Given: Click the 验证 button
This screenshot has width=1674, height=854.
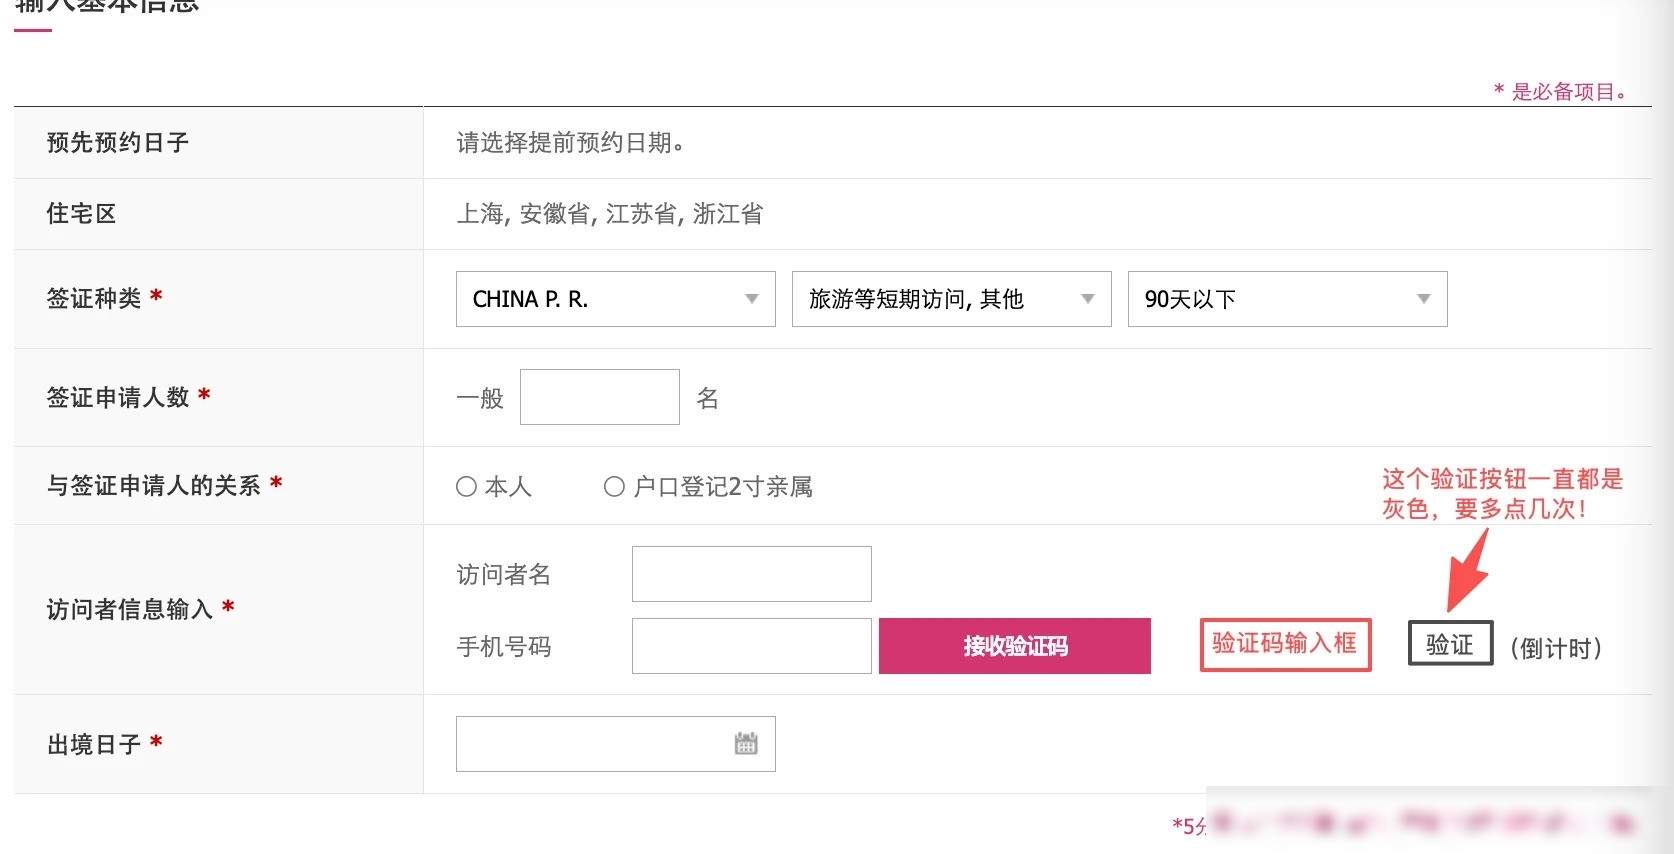Looking at the screenshot, I should 1450,644.
